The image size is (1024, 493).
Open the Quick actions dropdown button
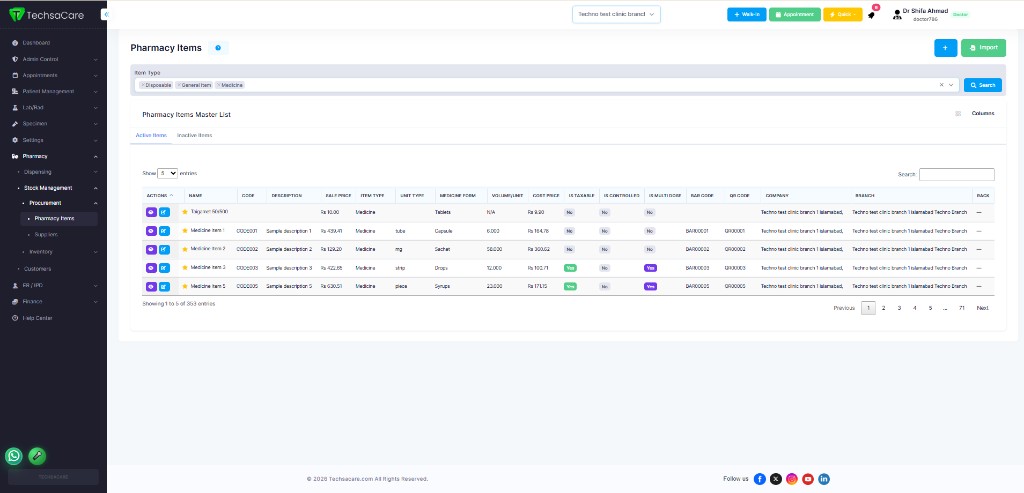point(842,14)
